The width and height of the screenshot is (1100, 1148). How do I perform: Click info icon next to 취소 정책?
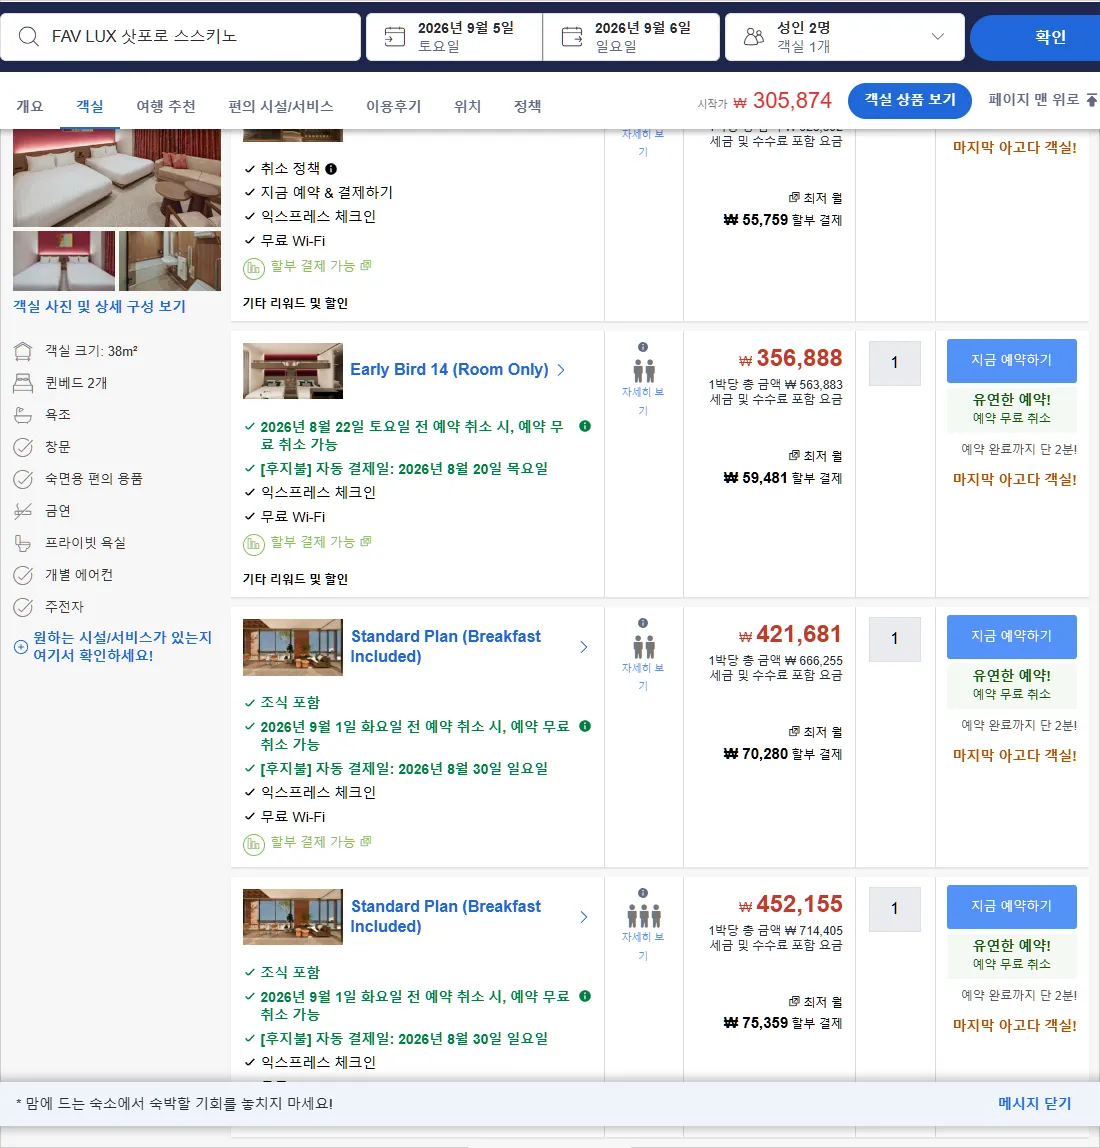[331, 169]
